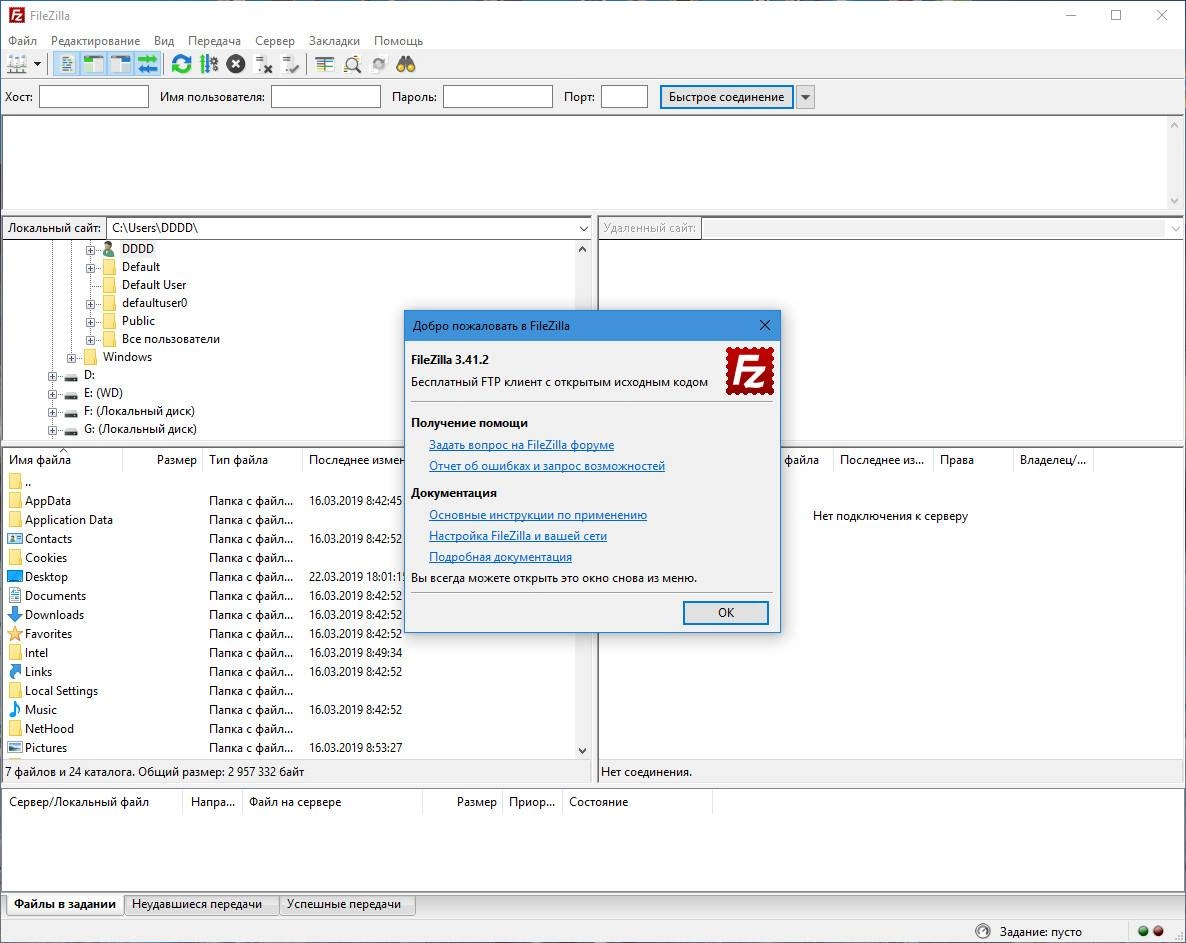Expand drive D: in tree
Screen dimensions: 1186x943
tap(52, 376)
